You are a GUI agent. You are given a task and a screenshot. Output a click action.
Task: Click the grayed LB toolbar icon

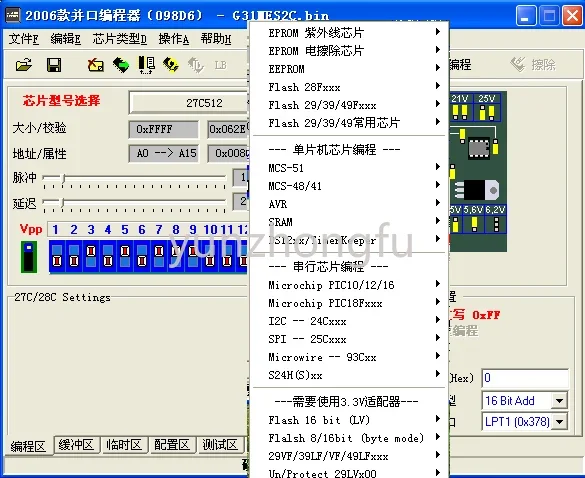pos(220,65)
